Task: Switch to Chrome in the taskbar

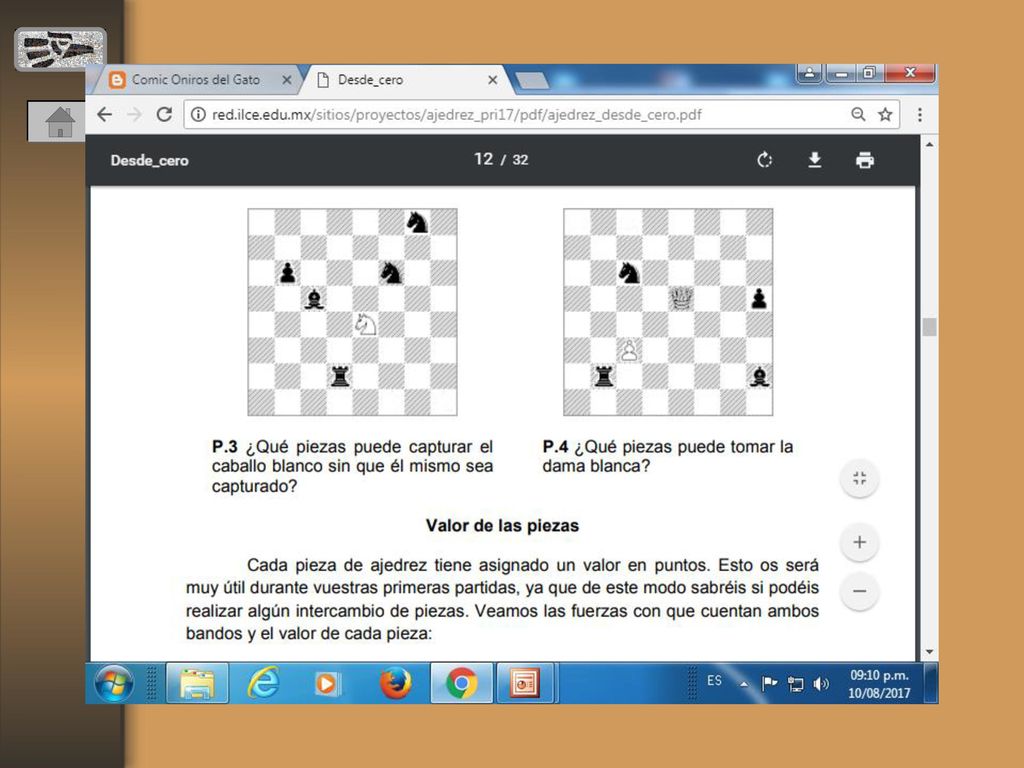Action: click(x=462, y=683)
